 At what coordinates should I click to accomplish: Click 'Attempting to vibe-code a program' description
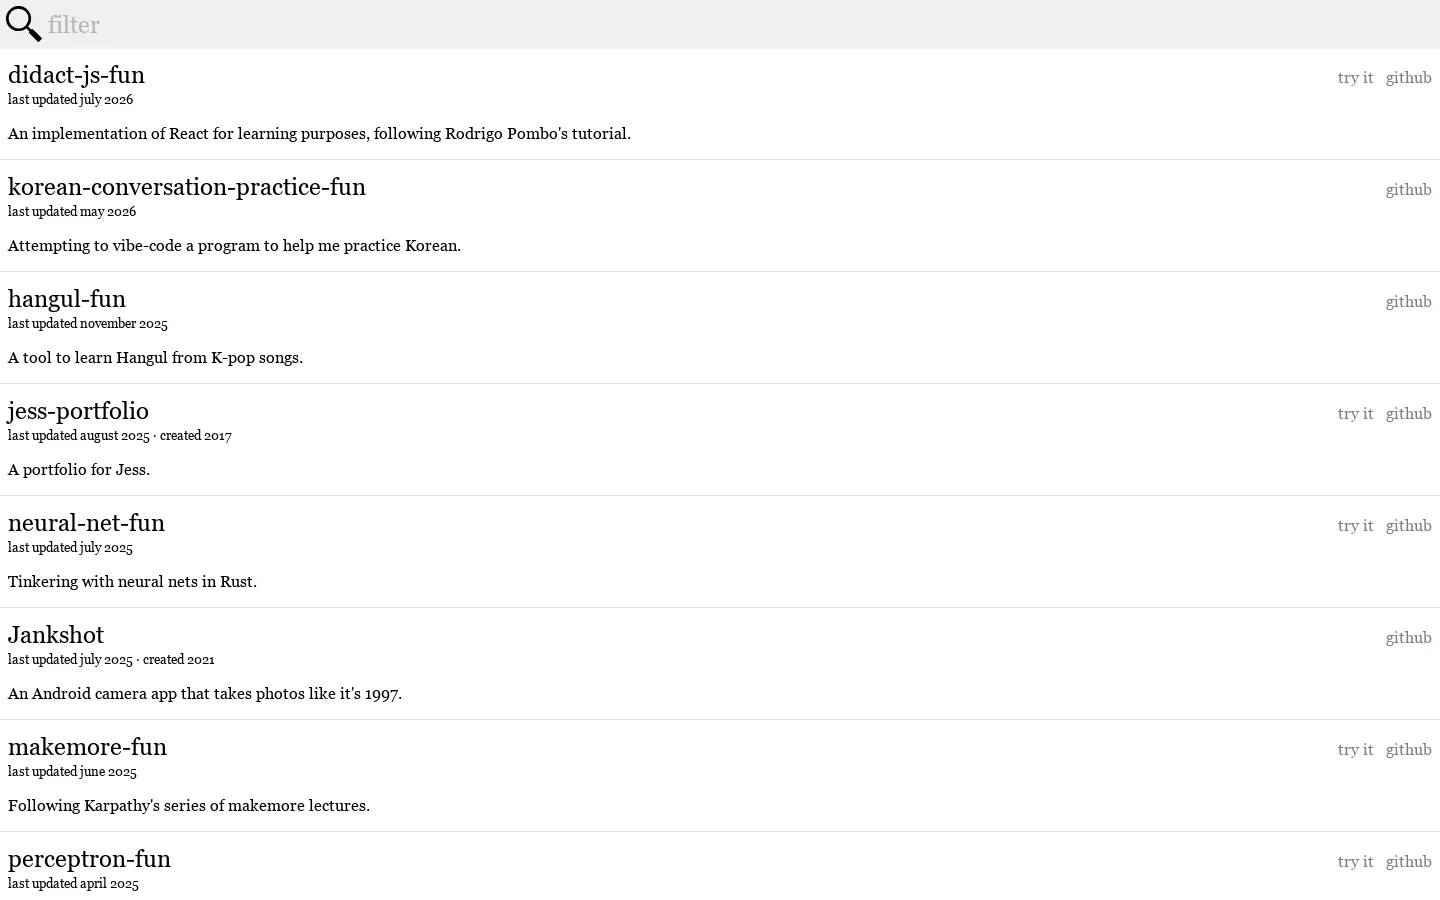pos(234,246)
